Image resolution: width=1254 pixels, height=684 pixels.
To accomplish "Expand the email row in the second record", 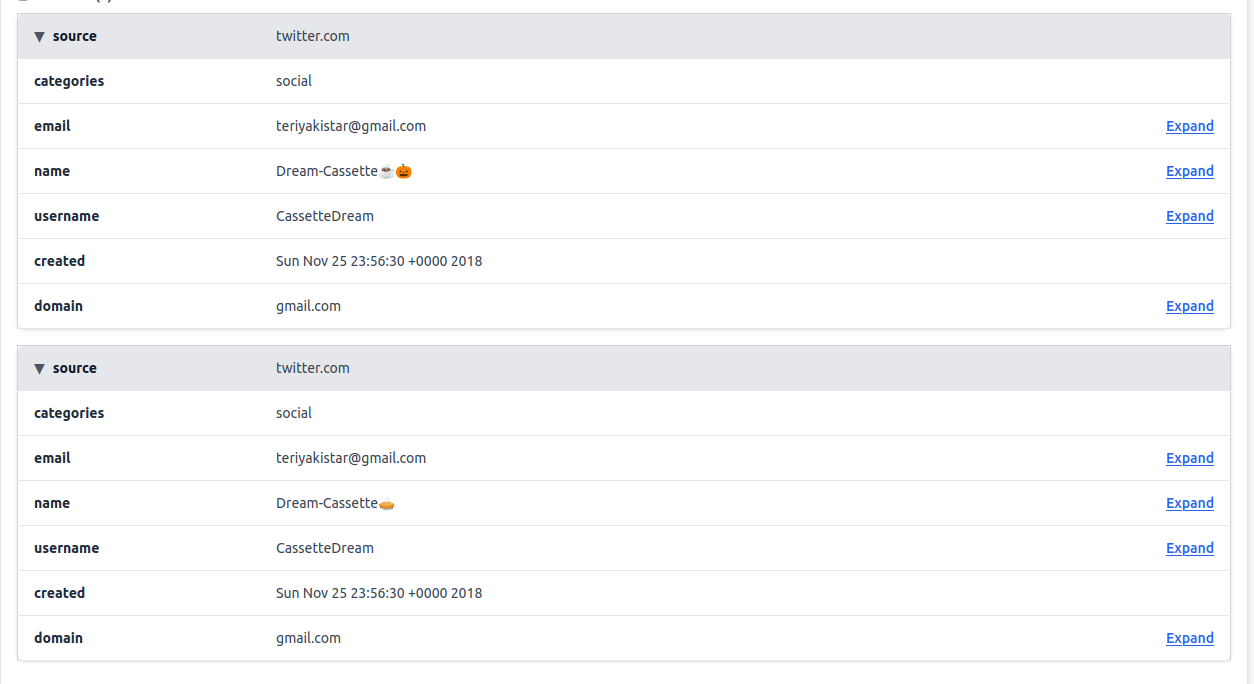I will pos(1189,458).
